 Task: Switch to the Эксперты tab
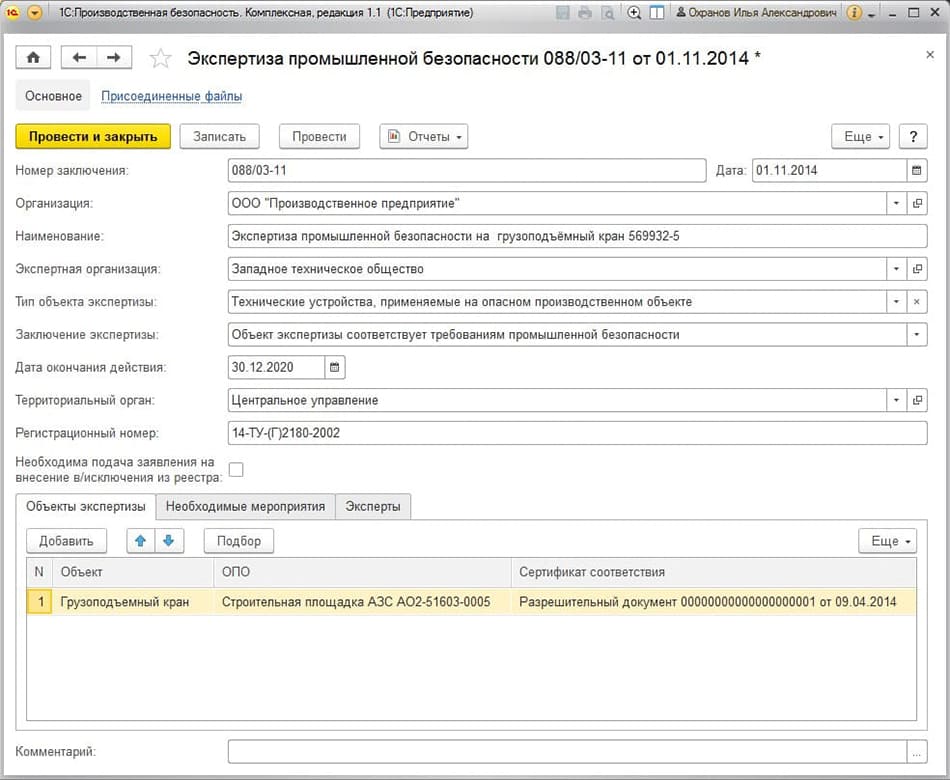373,507
